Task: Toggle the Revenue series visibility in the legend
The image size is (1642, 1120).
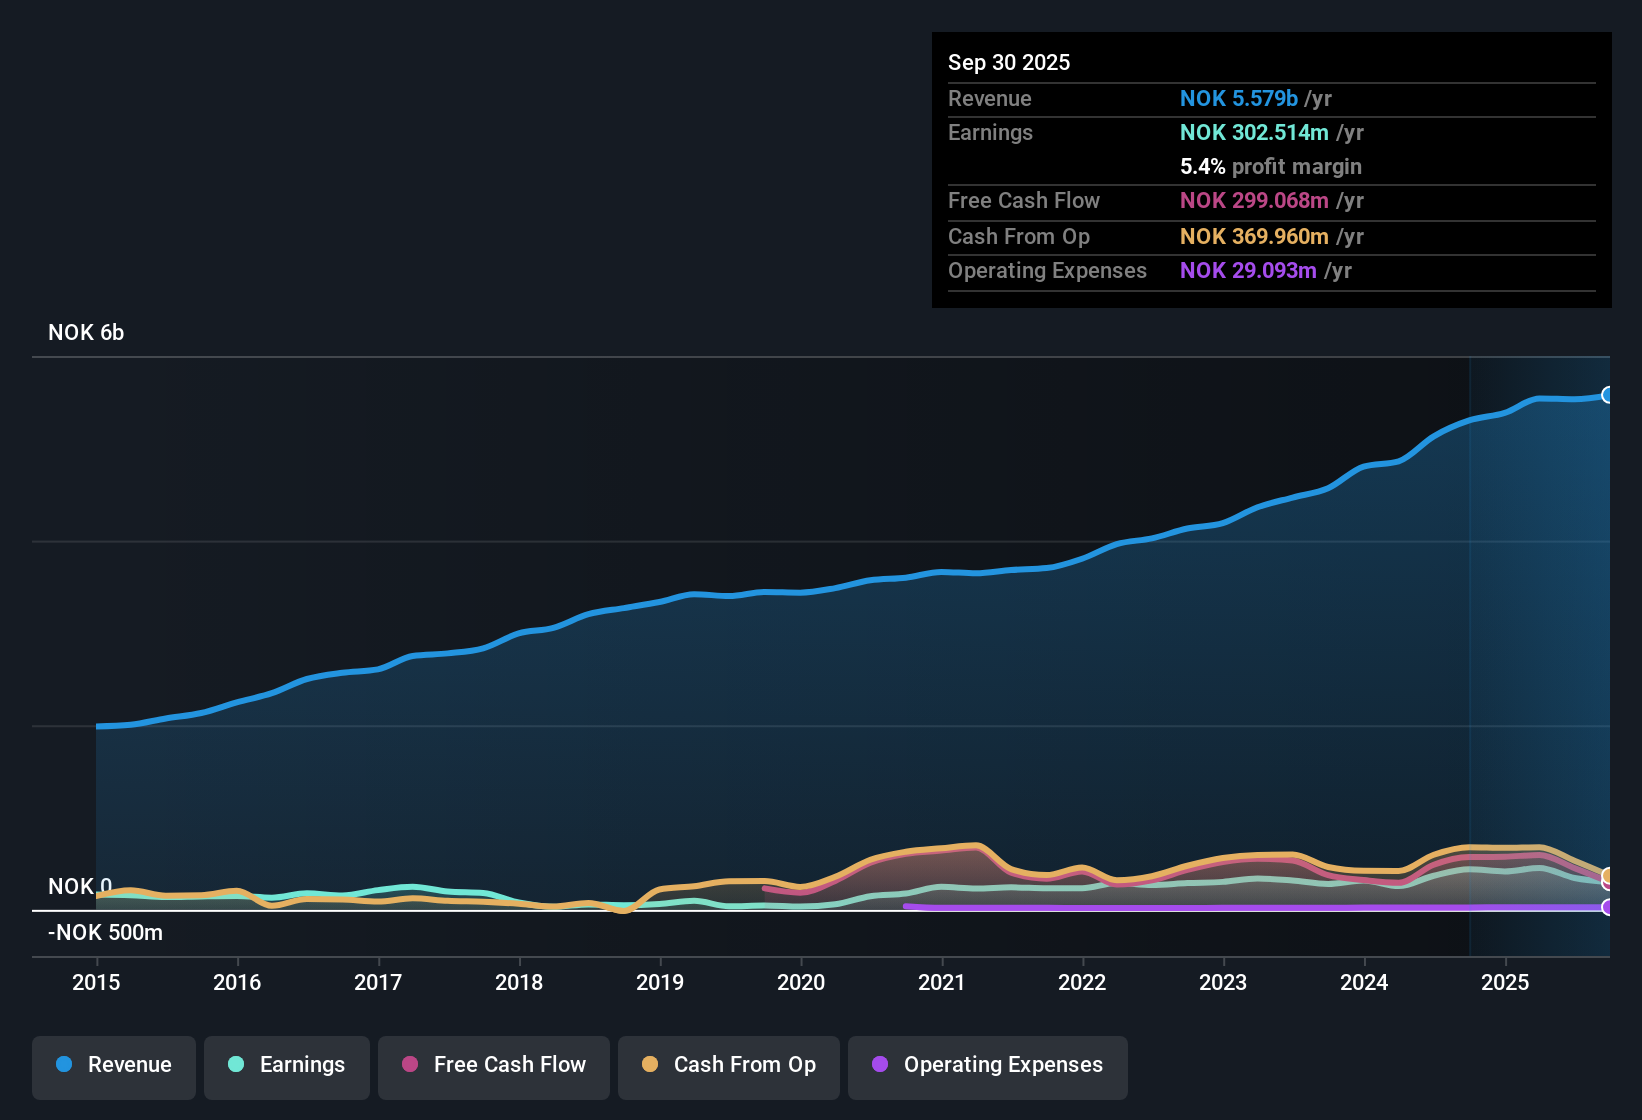Action: [113, 1065]
